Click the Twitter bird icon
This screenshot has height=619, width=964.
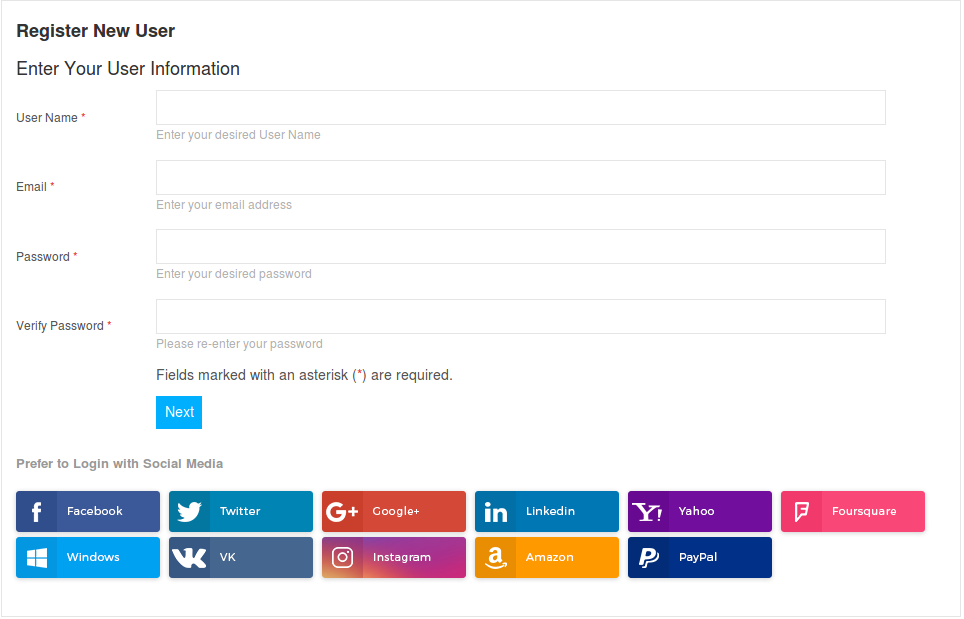click(x=189, y=512)
